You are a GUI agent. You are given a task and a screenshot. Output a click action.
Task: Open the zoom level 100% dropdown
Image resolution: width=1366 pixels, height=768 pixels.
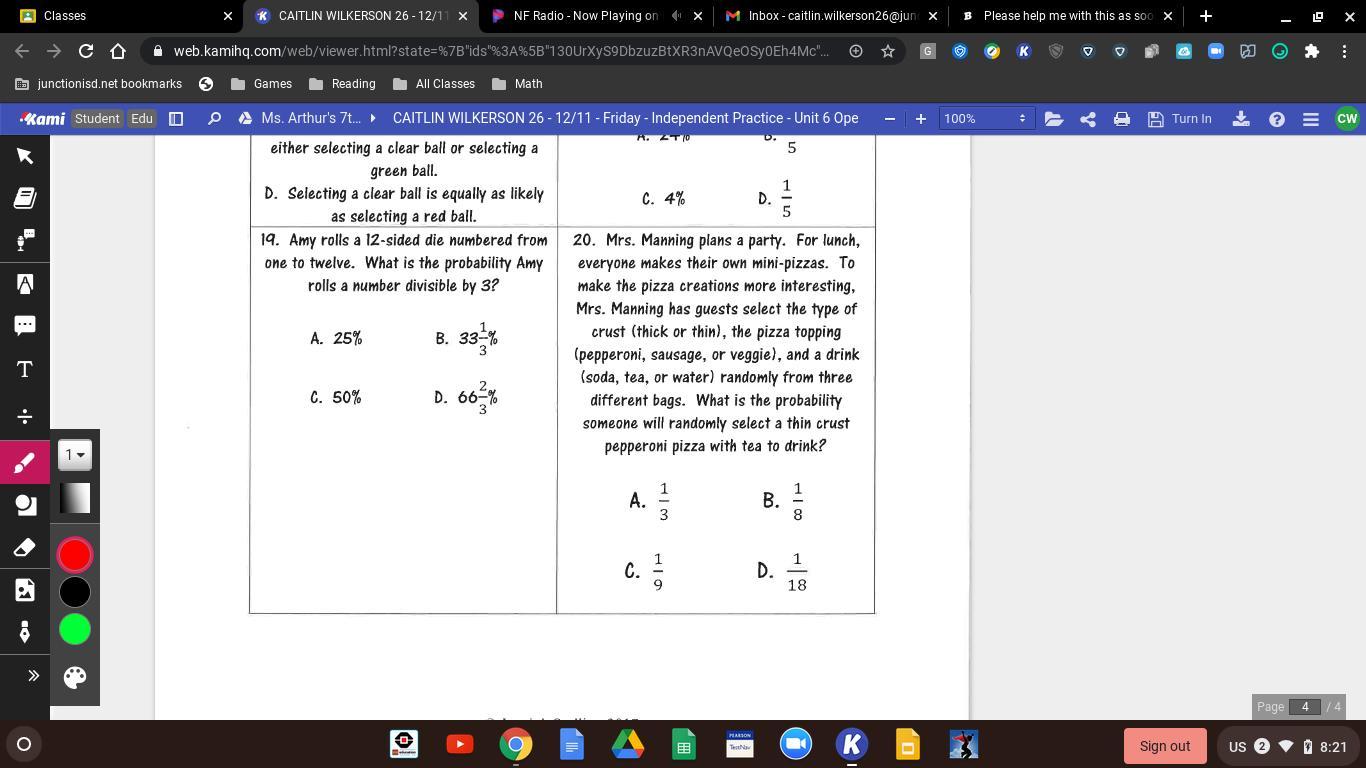tap(985, 119)
